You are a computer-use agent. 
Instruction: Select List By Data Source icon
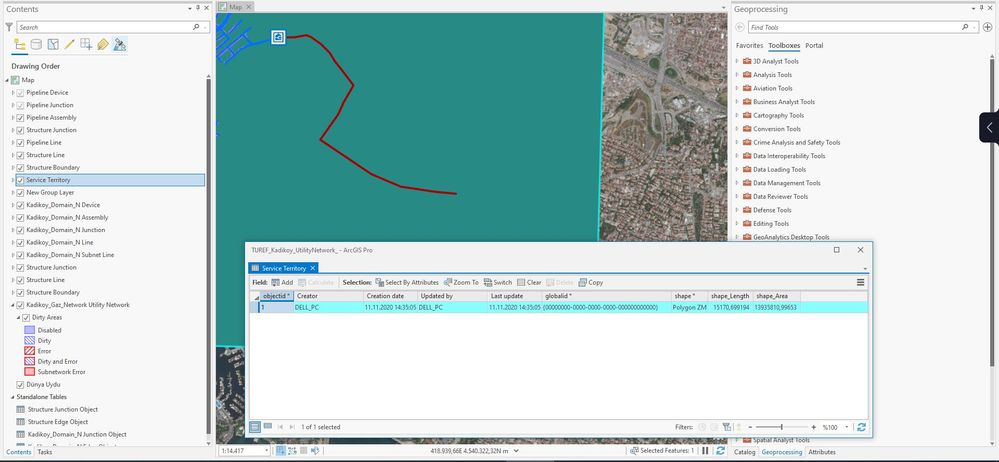click(36, 45)
